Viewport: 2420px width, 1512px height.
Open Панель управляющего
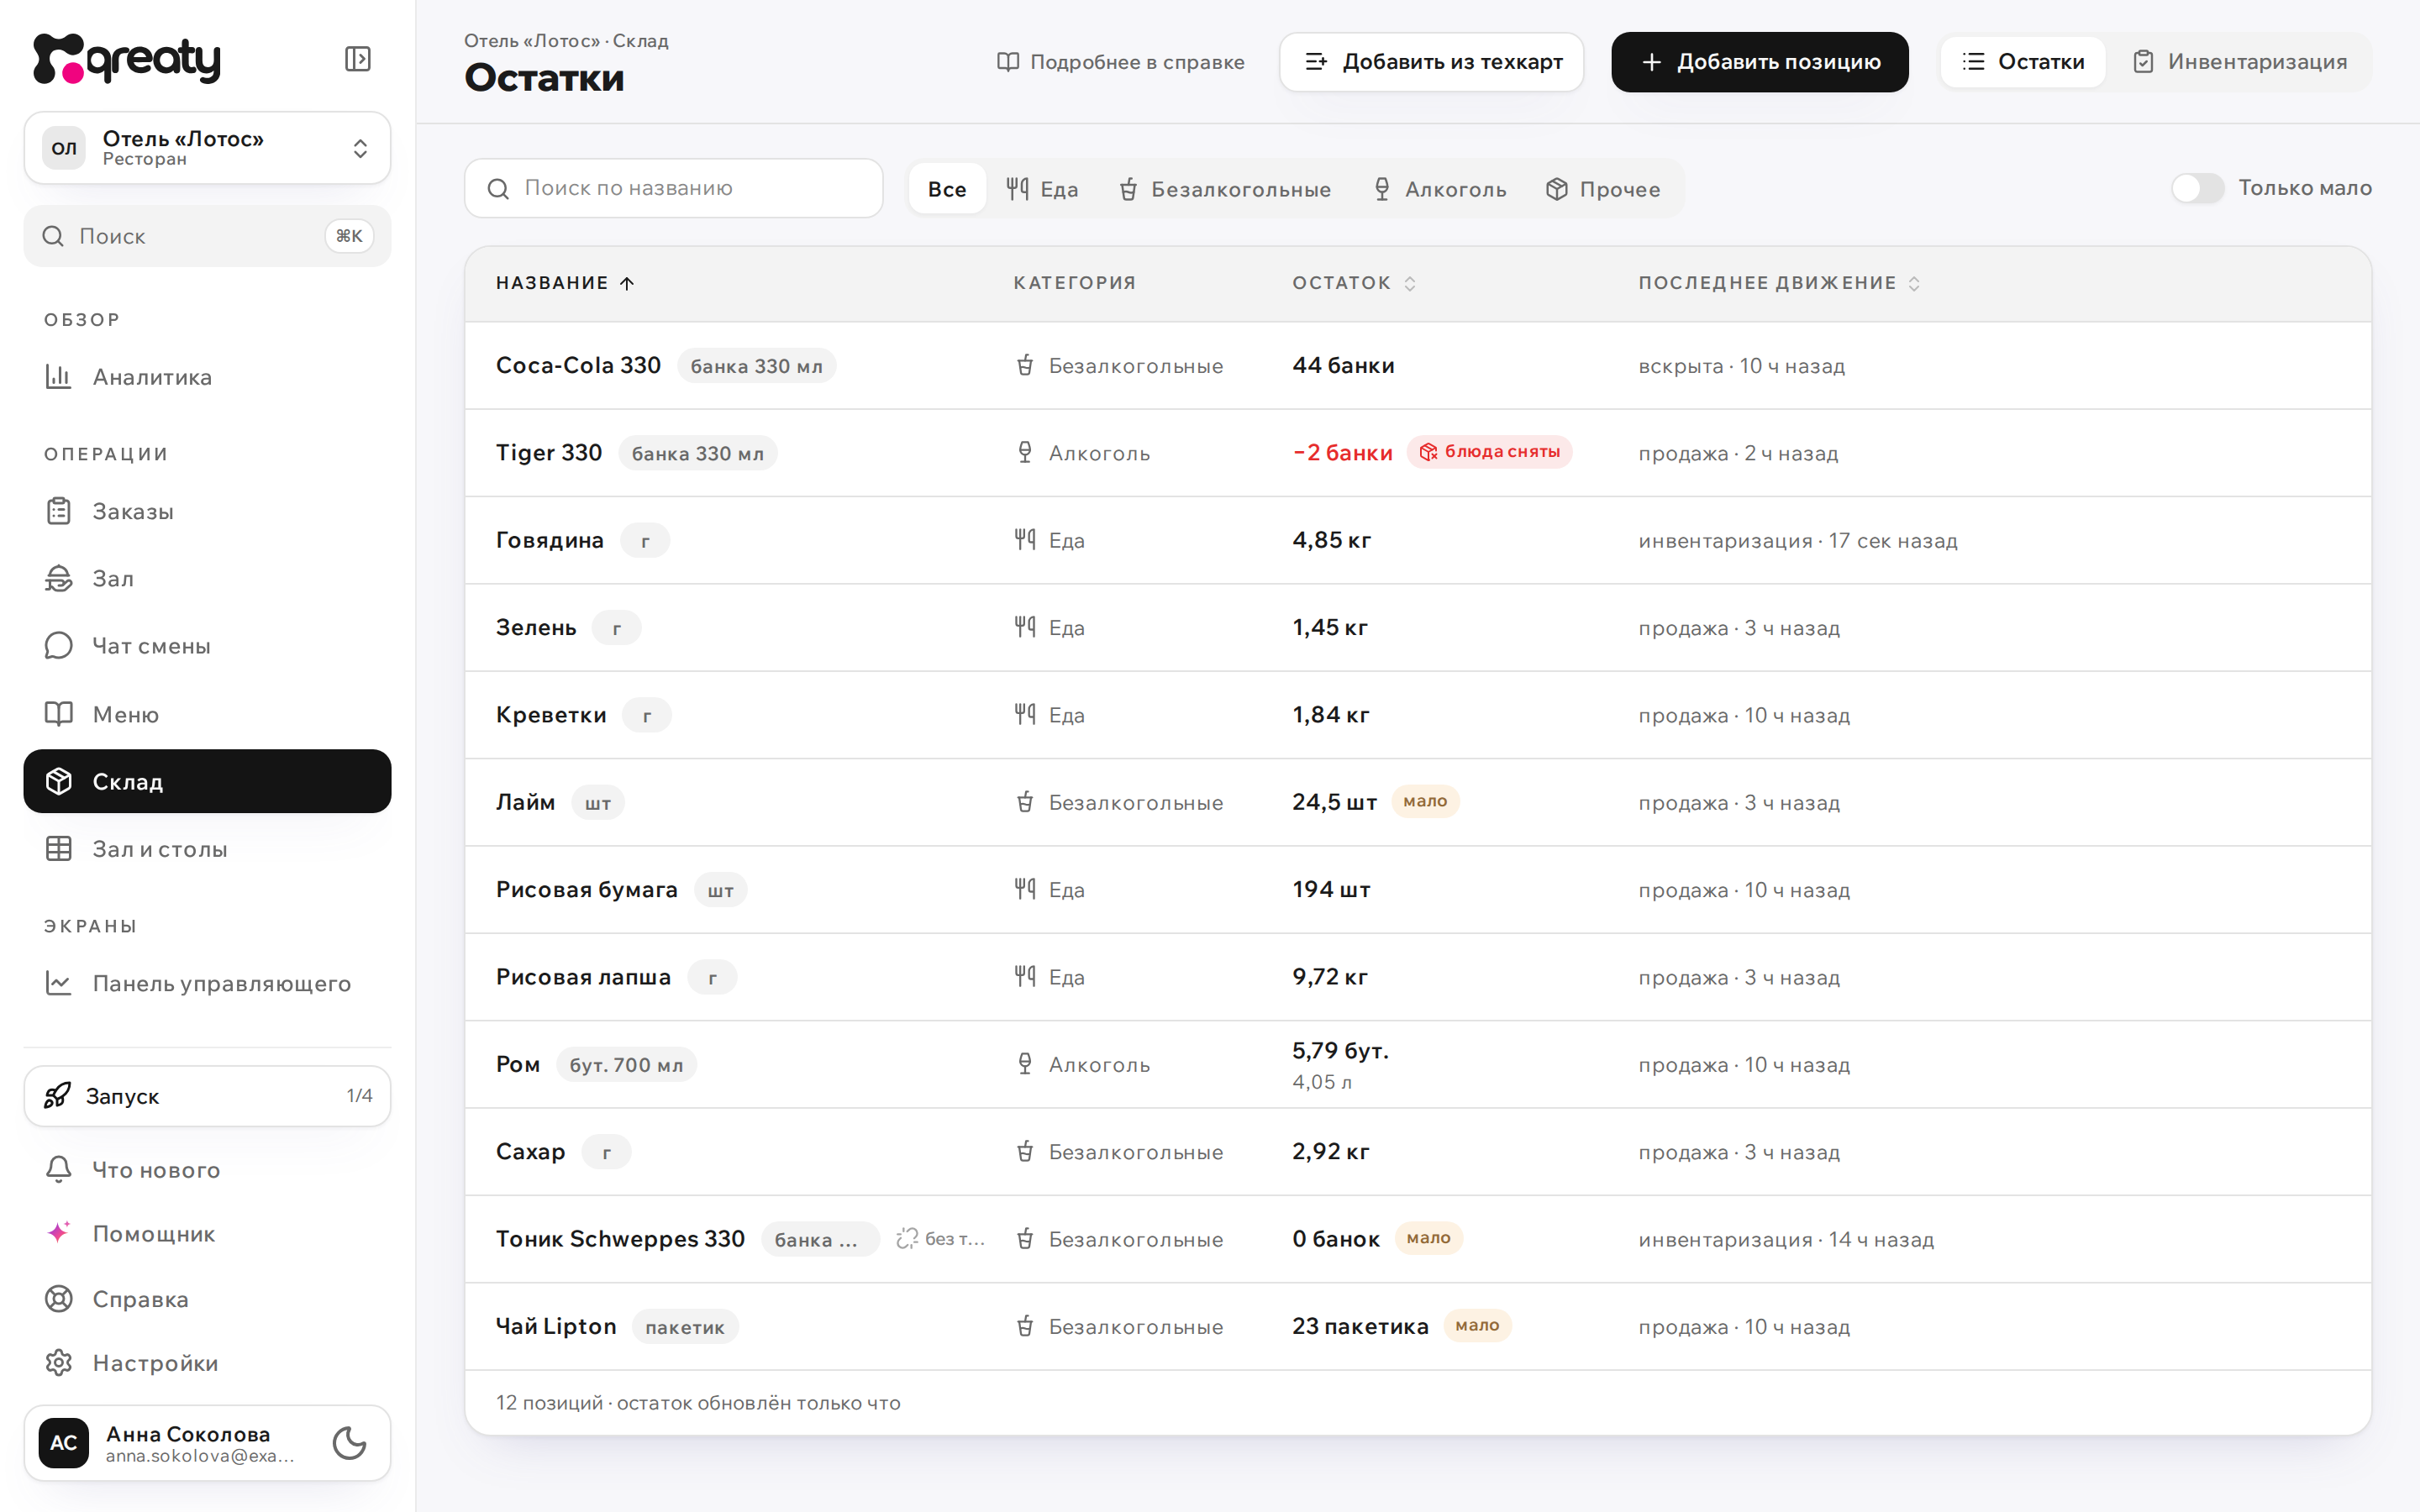207,983
